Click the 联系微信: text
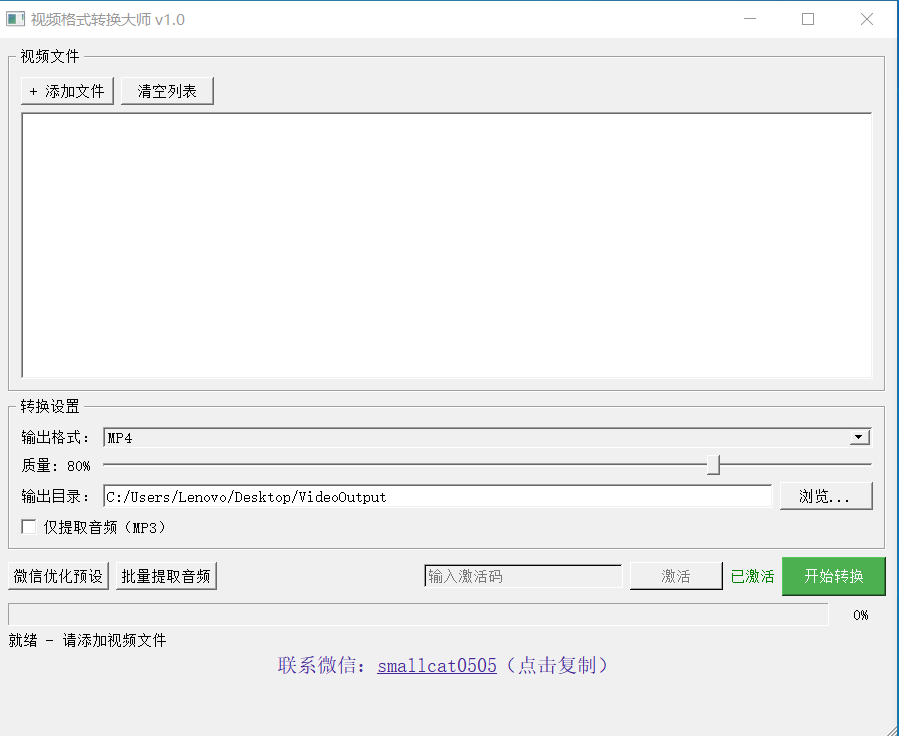The image size is (899, 736). [322, 665]
